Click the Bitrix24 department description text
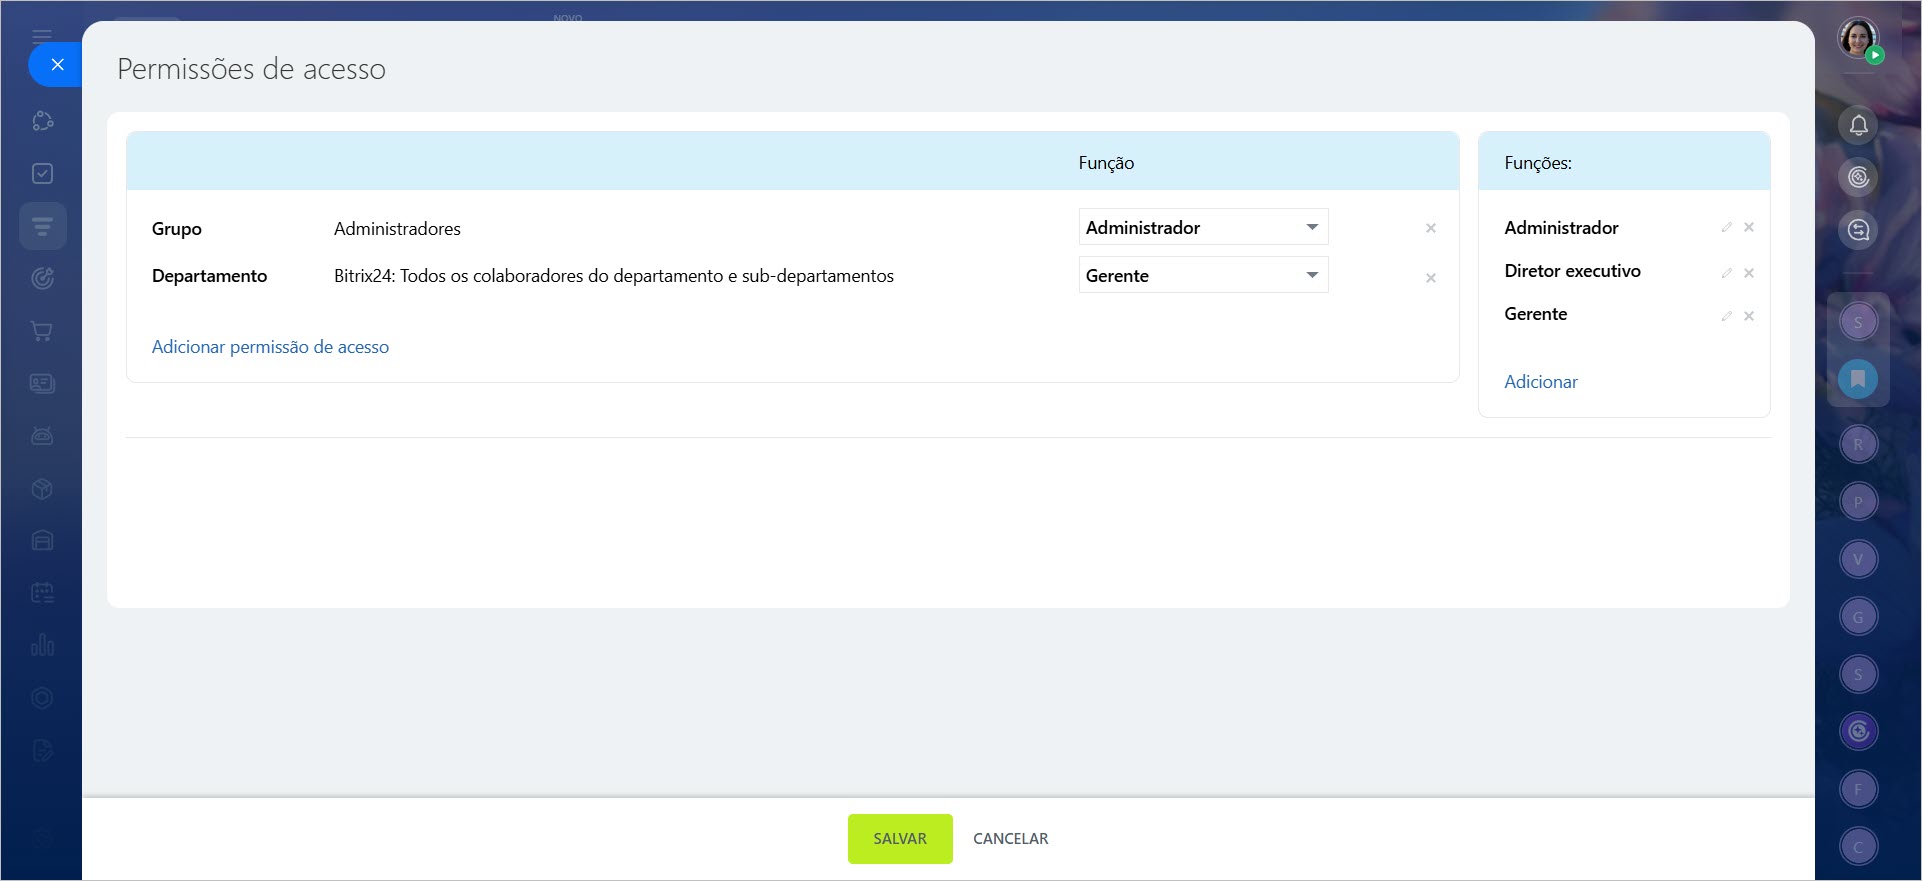 pos(613,275)
